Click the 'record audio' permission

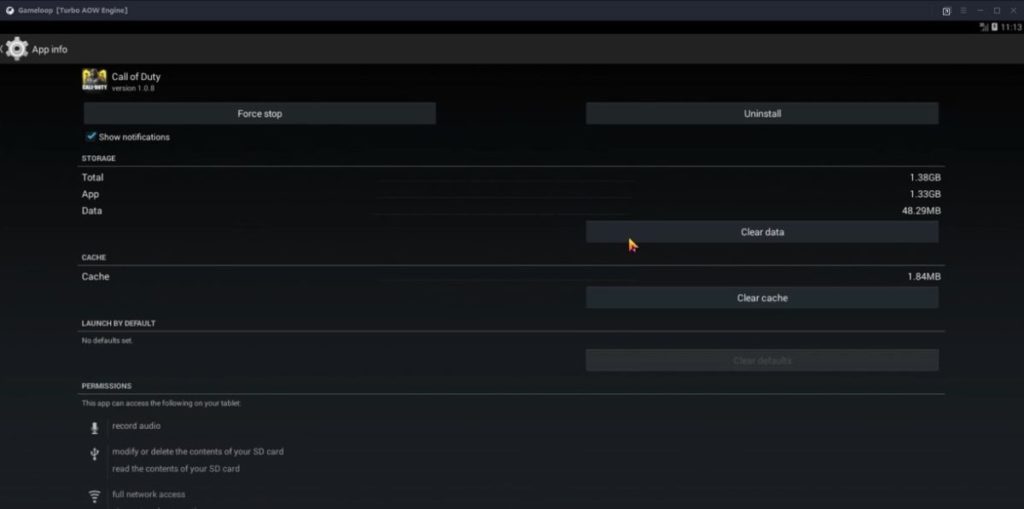136,426
